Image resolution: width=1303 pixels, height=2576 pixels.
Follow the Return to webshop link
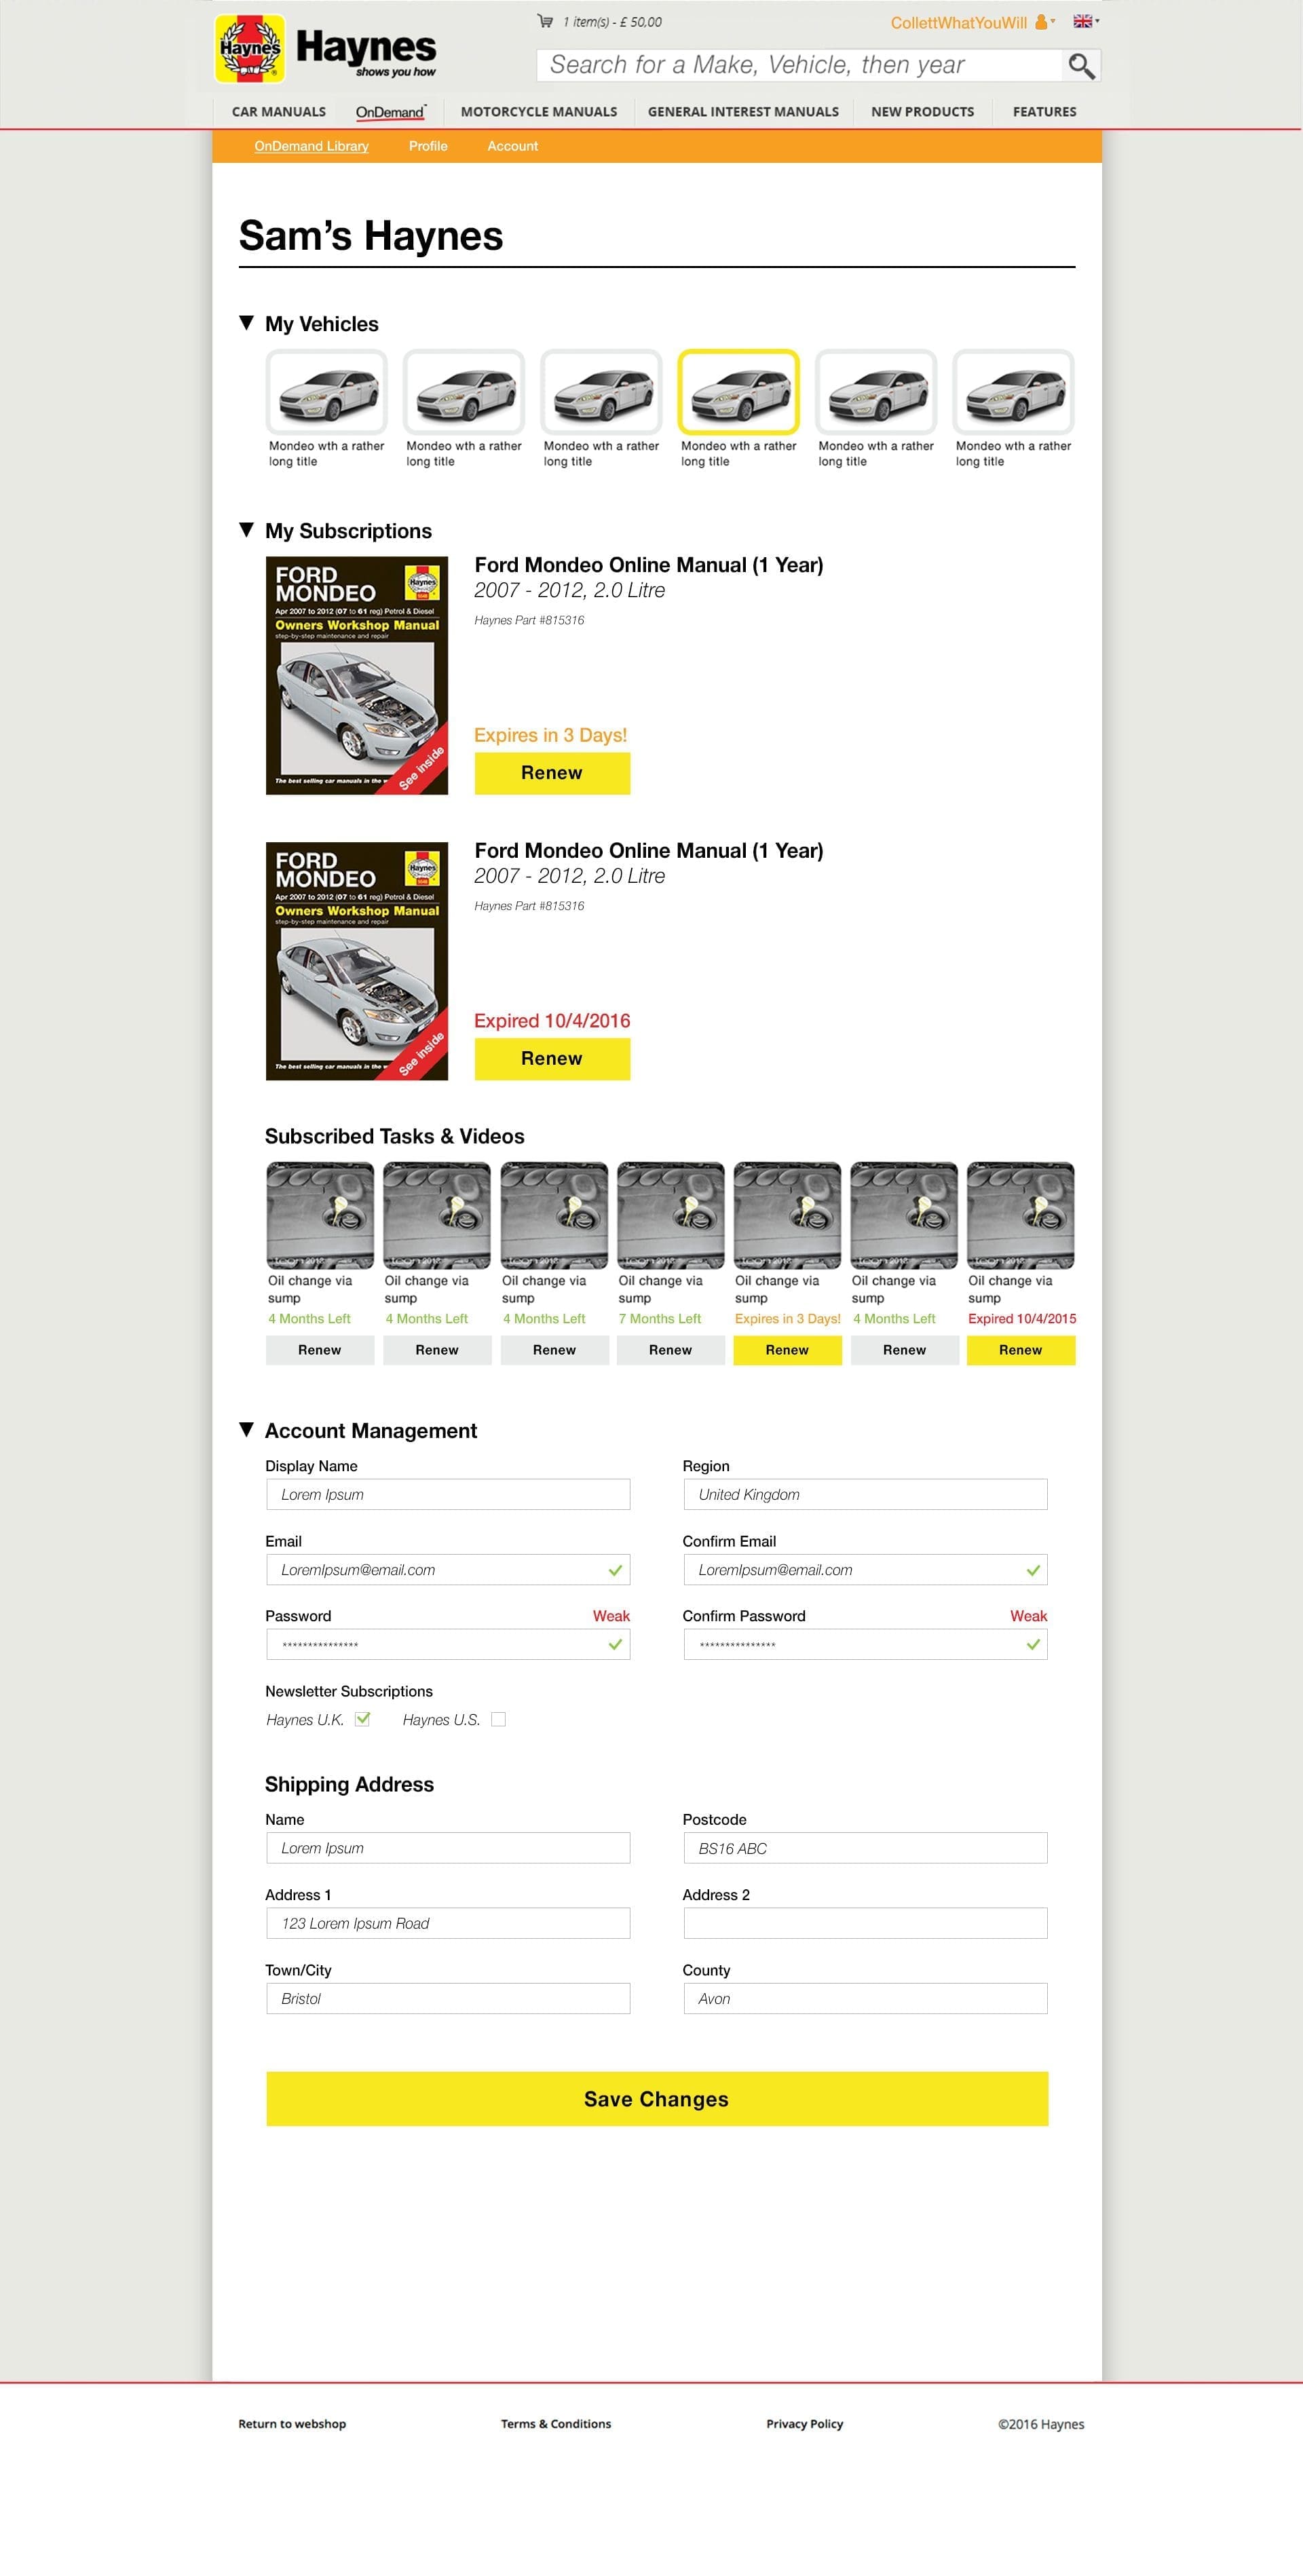[292, 2424]
